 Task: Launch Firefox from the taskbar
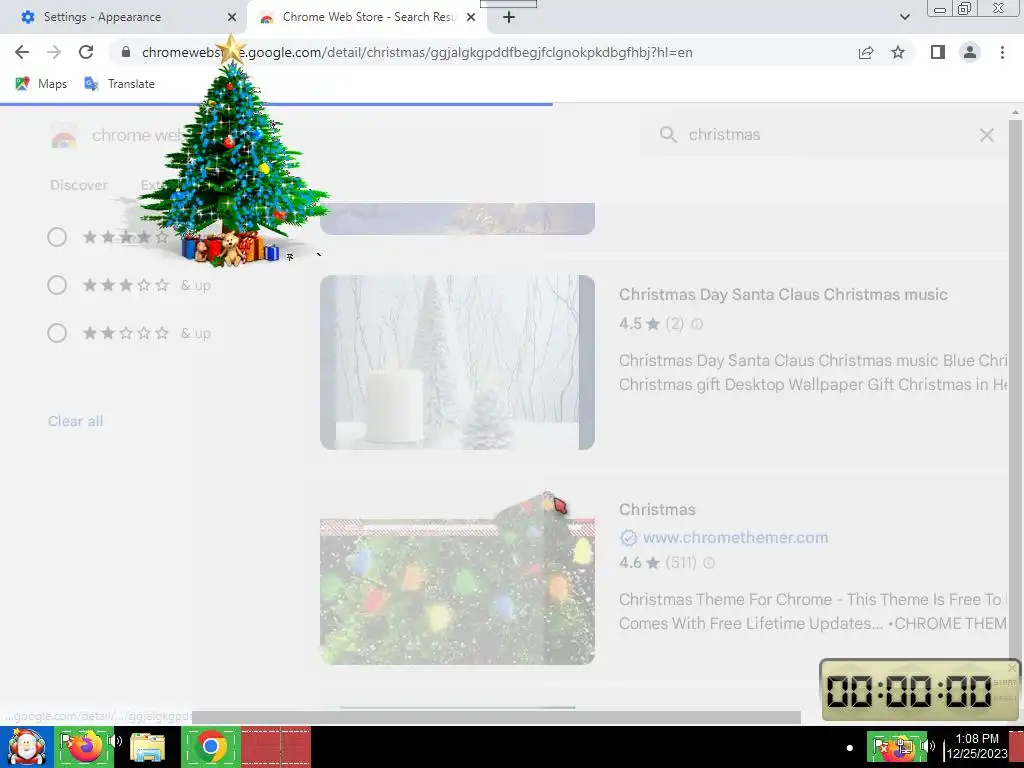coord(84,746)
